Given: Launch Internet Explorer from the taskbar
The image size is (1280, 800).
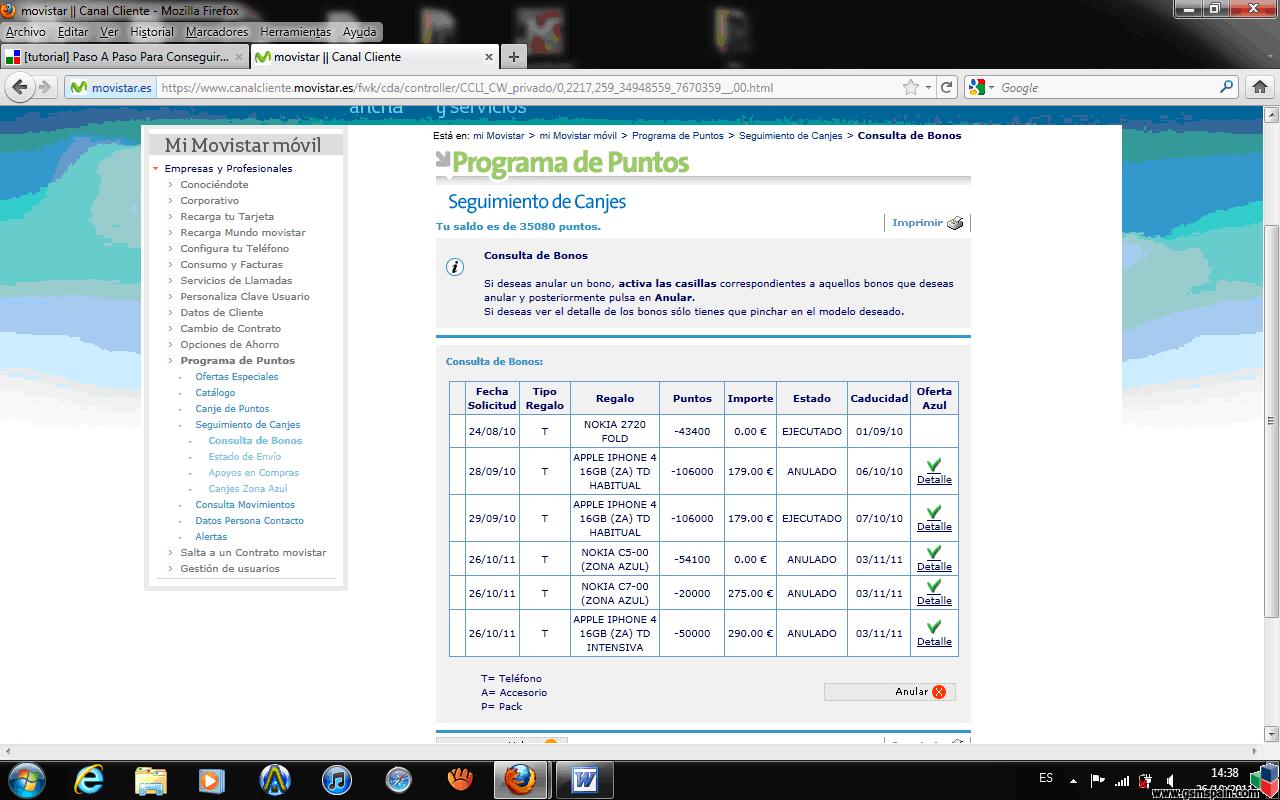Looking at the screenshot, I should pyautogui.click(x=88, y=779).
